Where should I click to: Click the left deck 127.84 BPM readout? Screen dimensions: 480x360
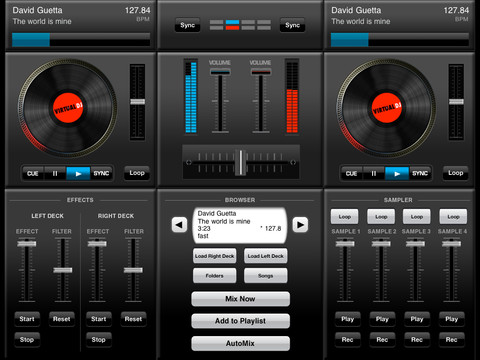138,10
